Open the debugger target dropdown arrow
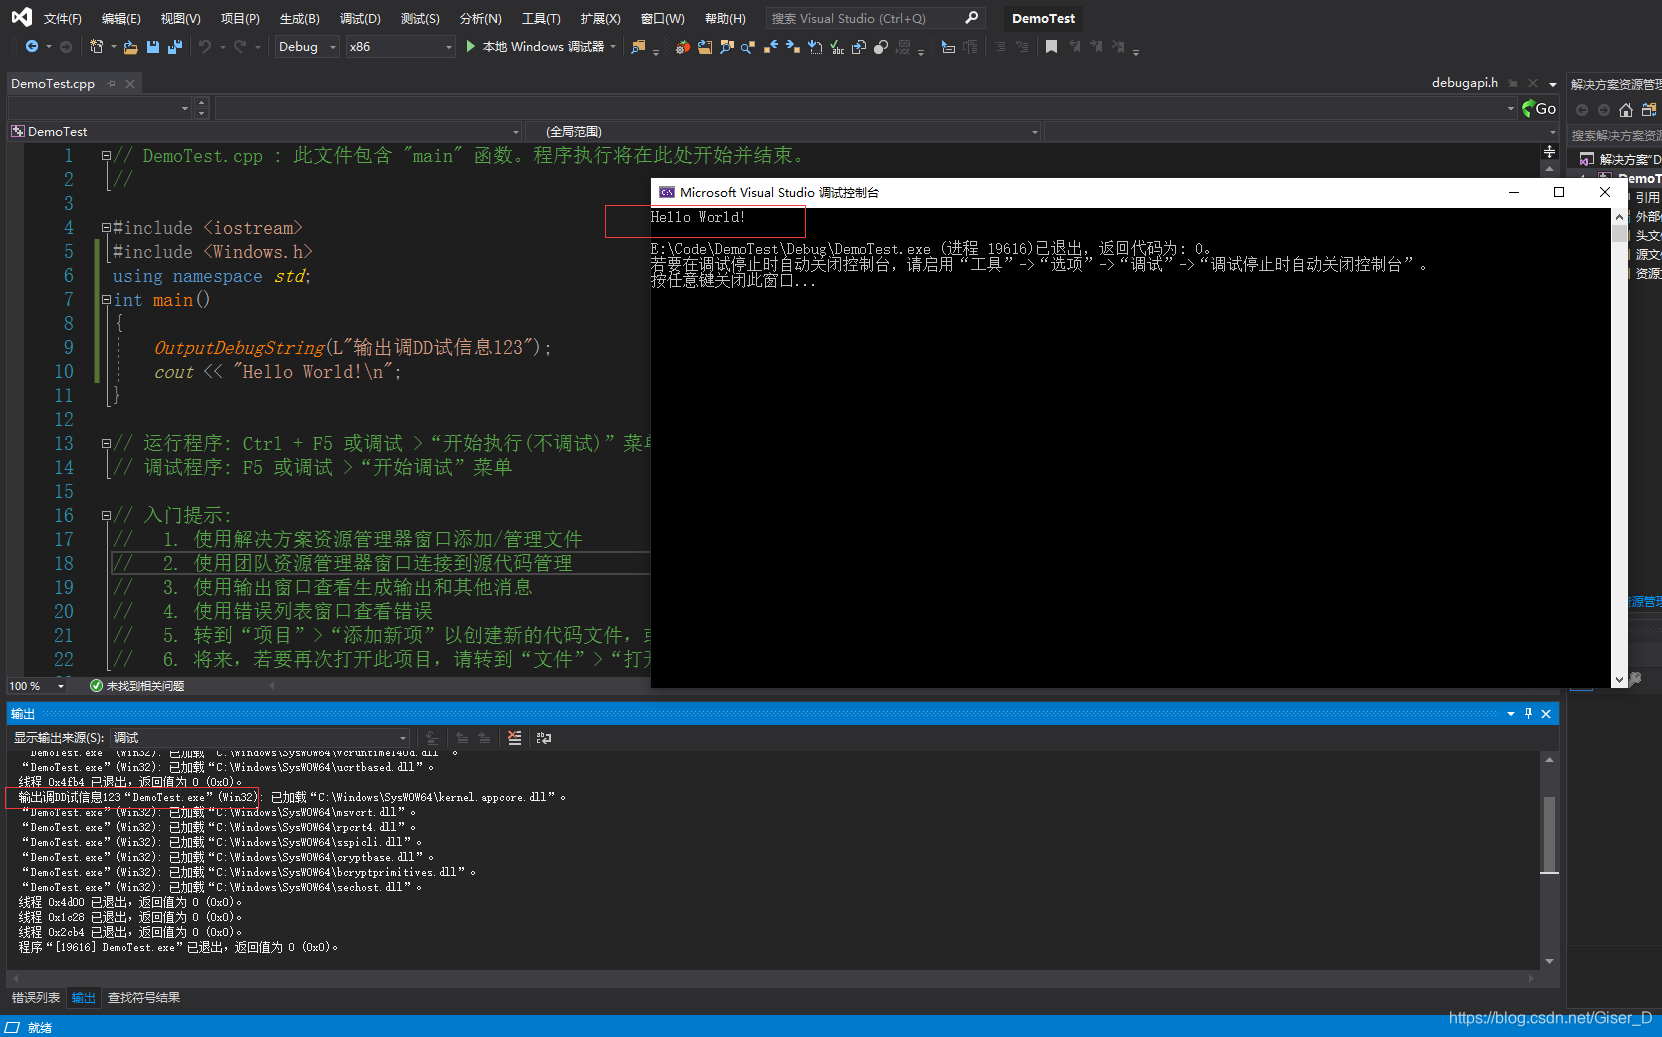This screenshot has height=1037, width=1662. (x=612, y=47)
